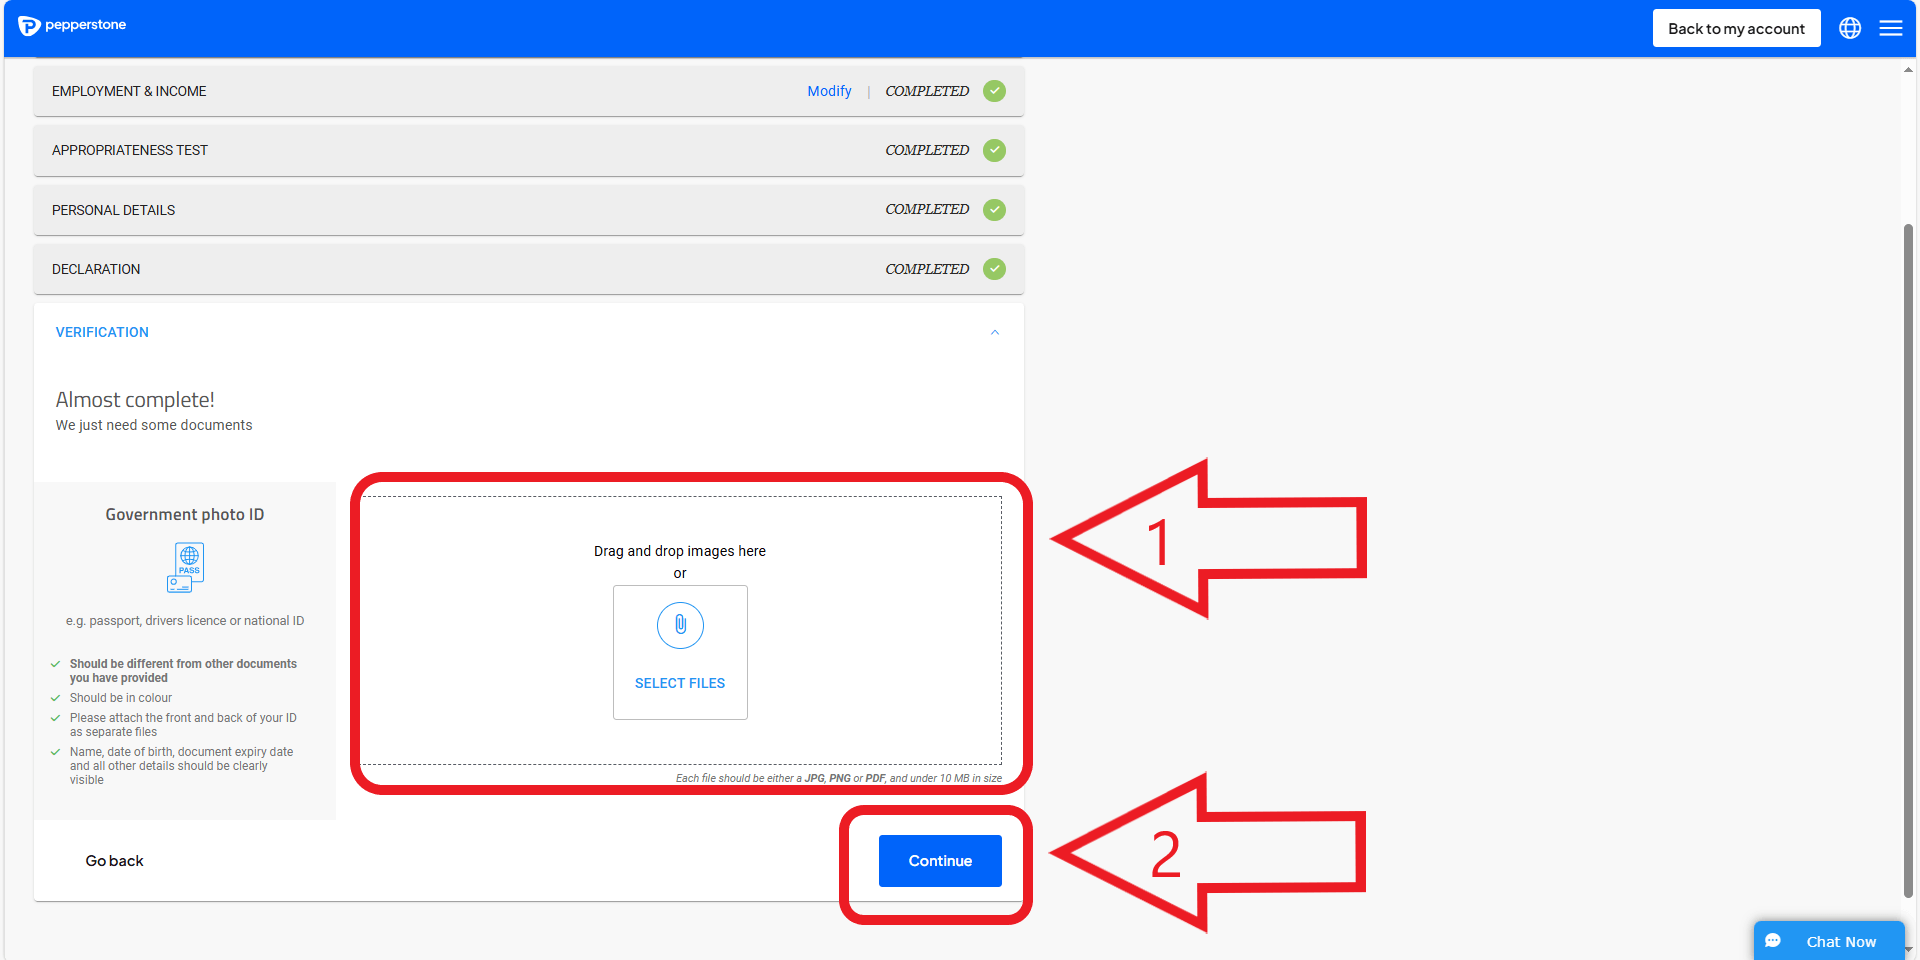Click the passport ID illustration icon
This screenshot has height=960, width=1920.
pos(186,567)
